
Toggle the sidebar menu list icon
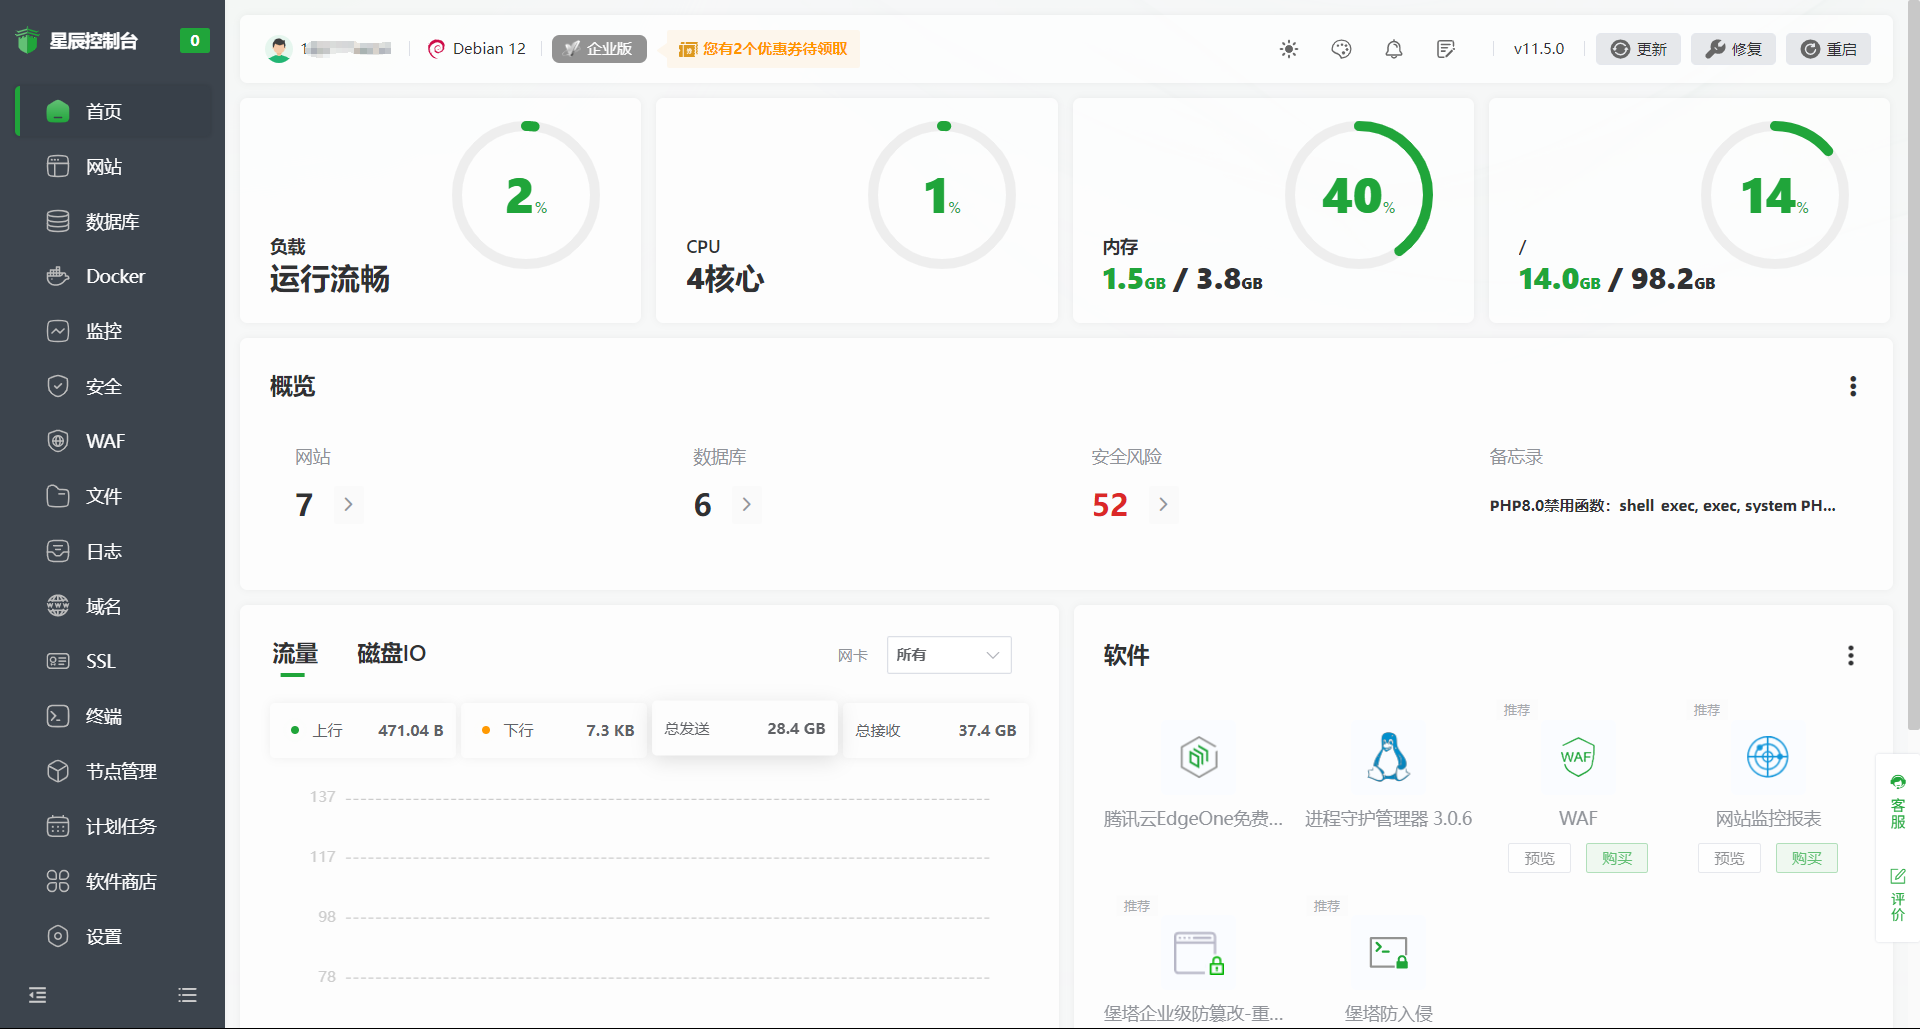[x=187, y=994]
